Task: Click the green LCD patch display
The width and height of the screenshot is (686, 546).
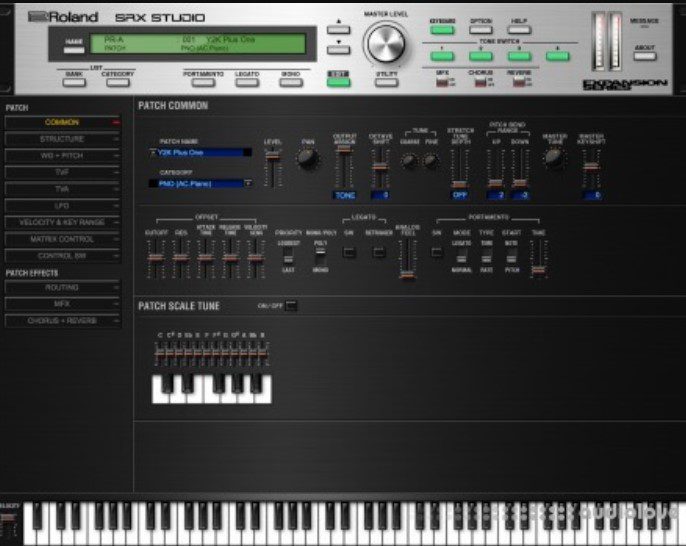Action: [198, 44]
